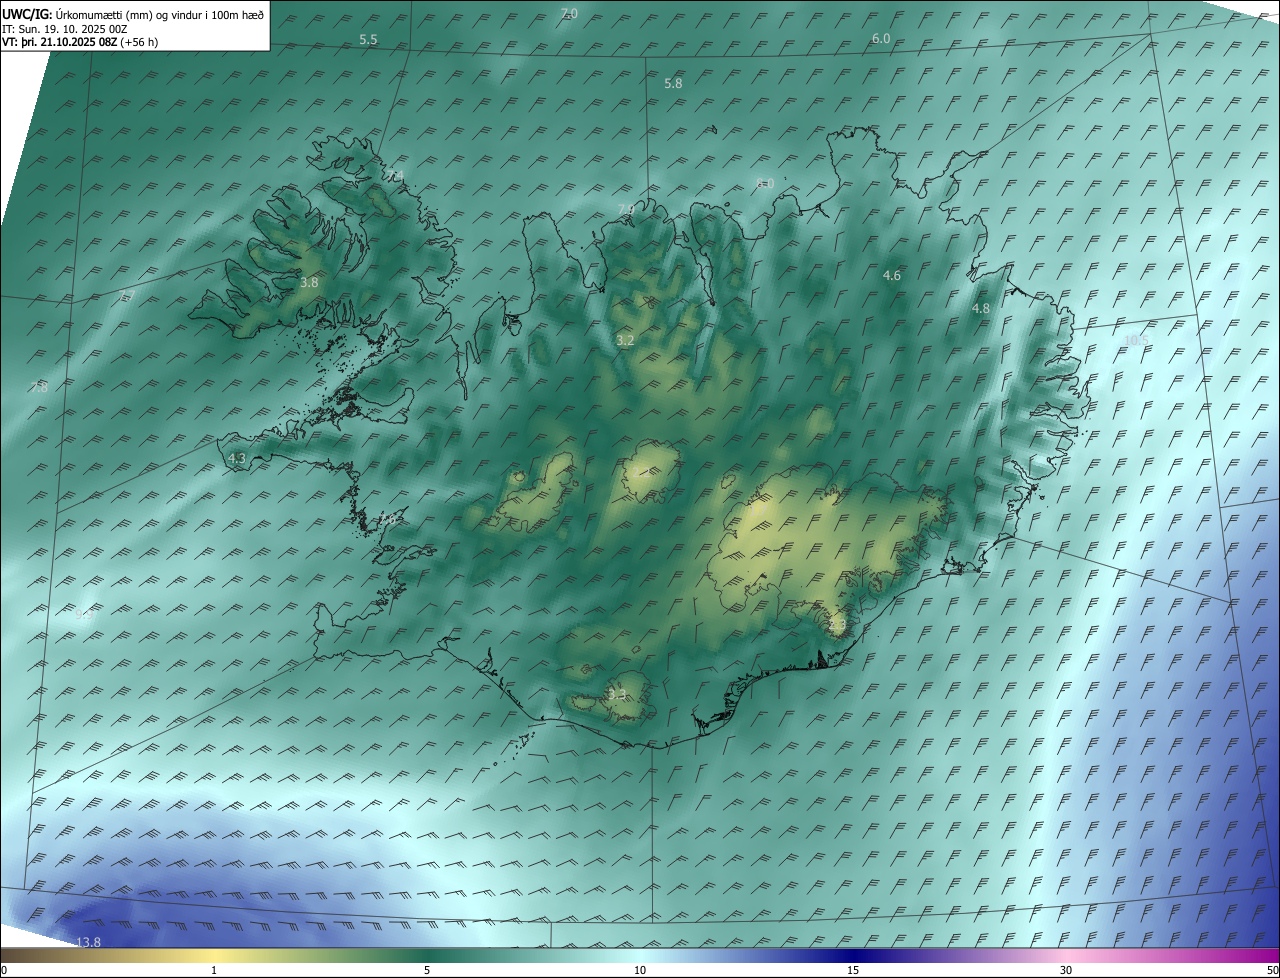Click the 7.8 value label on the map
Screen dimensions: 1280x978
pos(39,387)
